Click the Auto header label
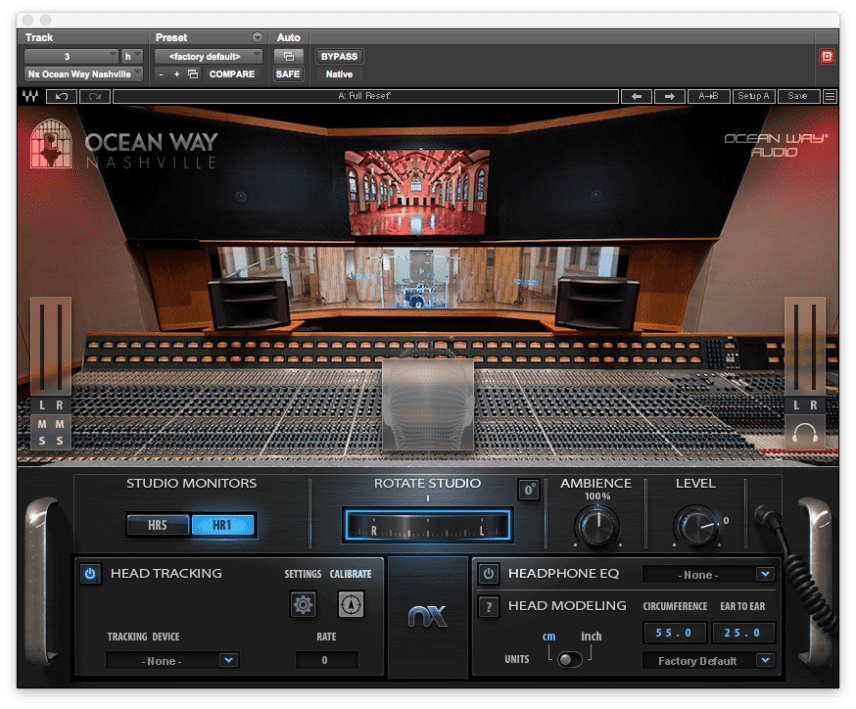856x709 pixels. [x=288, y=37]
